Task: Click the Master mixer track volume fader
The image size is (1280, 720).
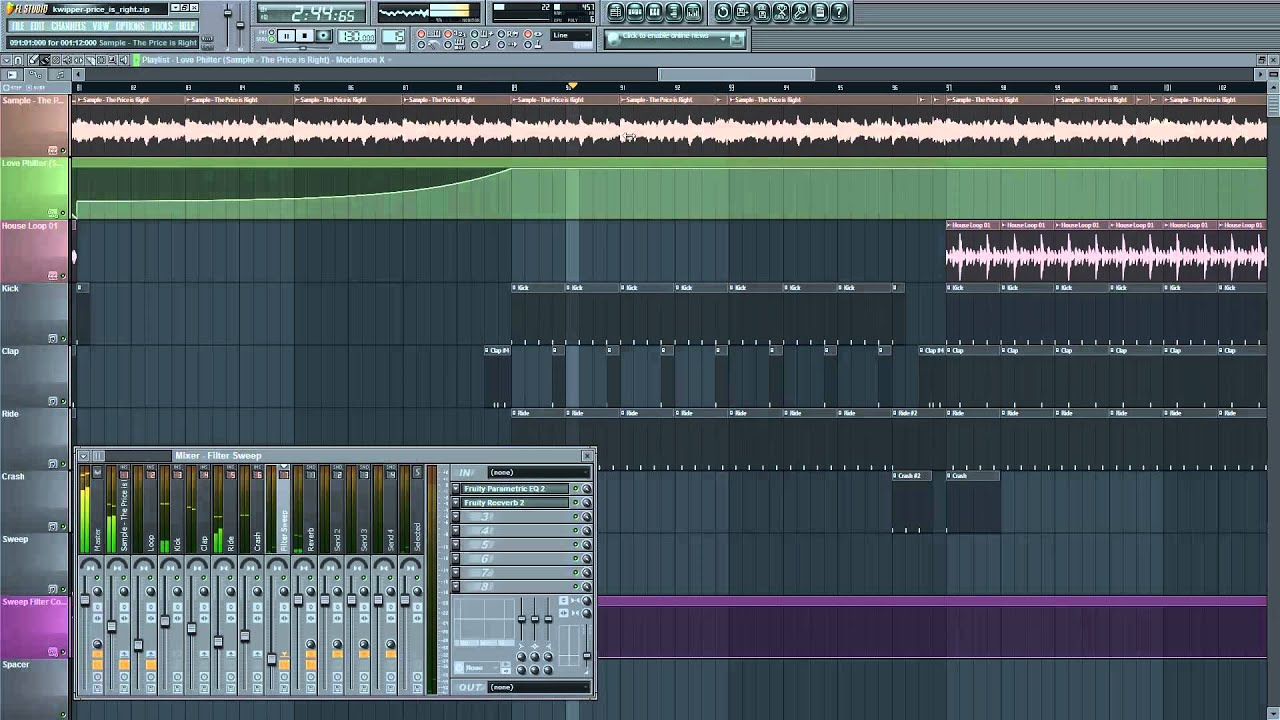Action: click(x=85, y=599)
